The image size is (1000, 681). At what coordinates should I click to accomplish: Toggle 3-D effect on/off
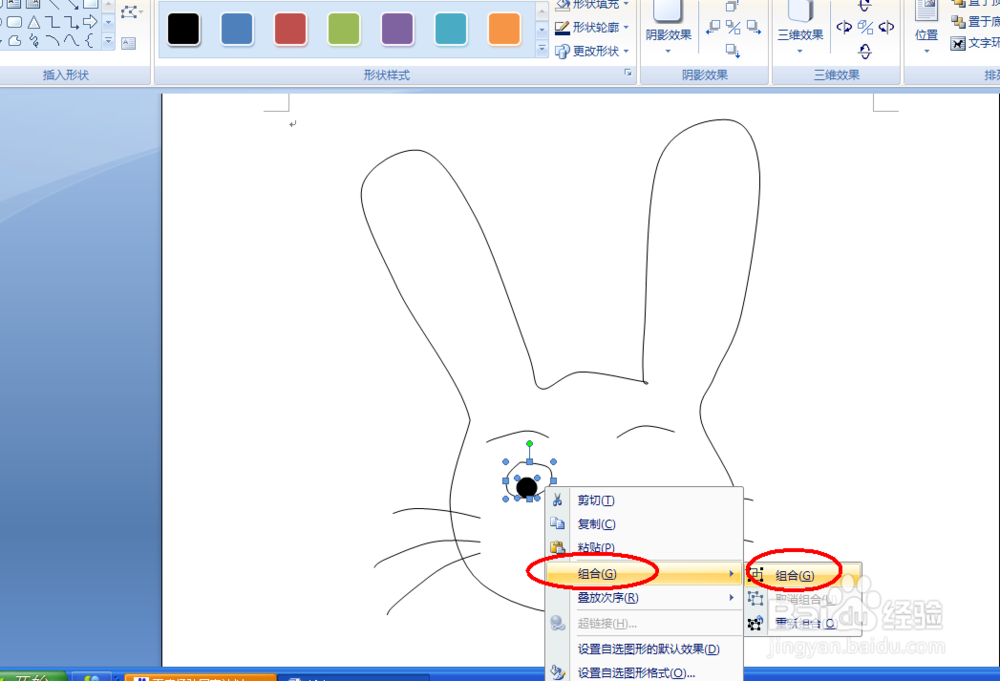(865, 27)
